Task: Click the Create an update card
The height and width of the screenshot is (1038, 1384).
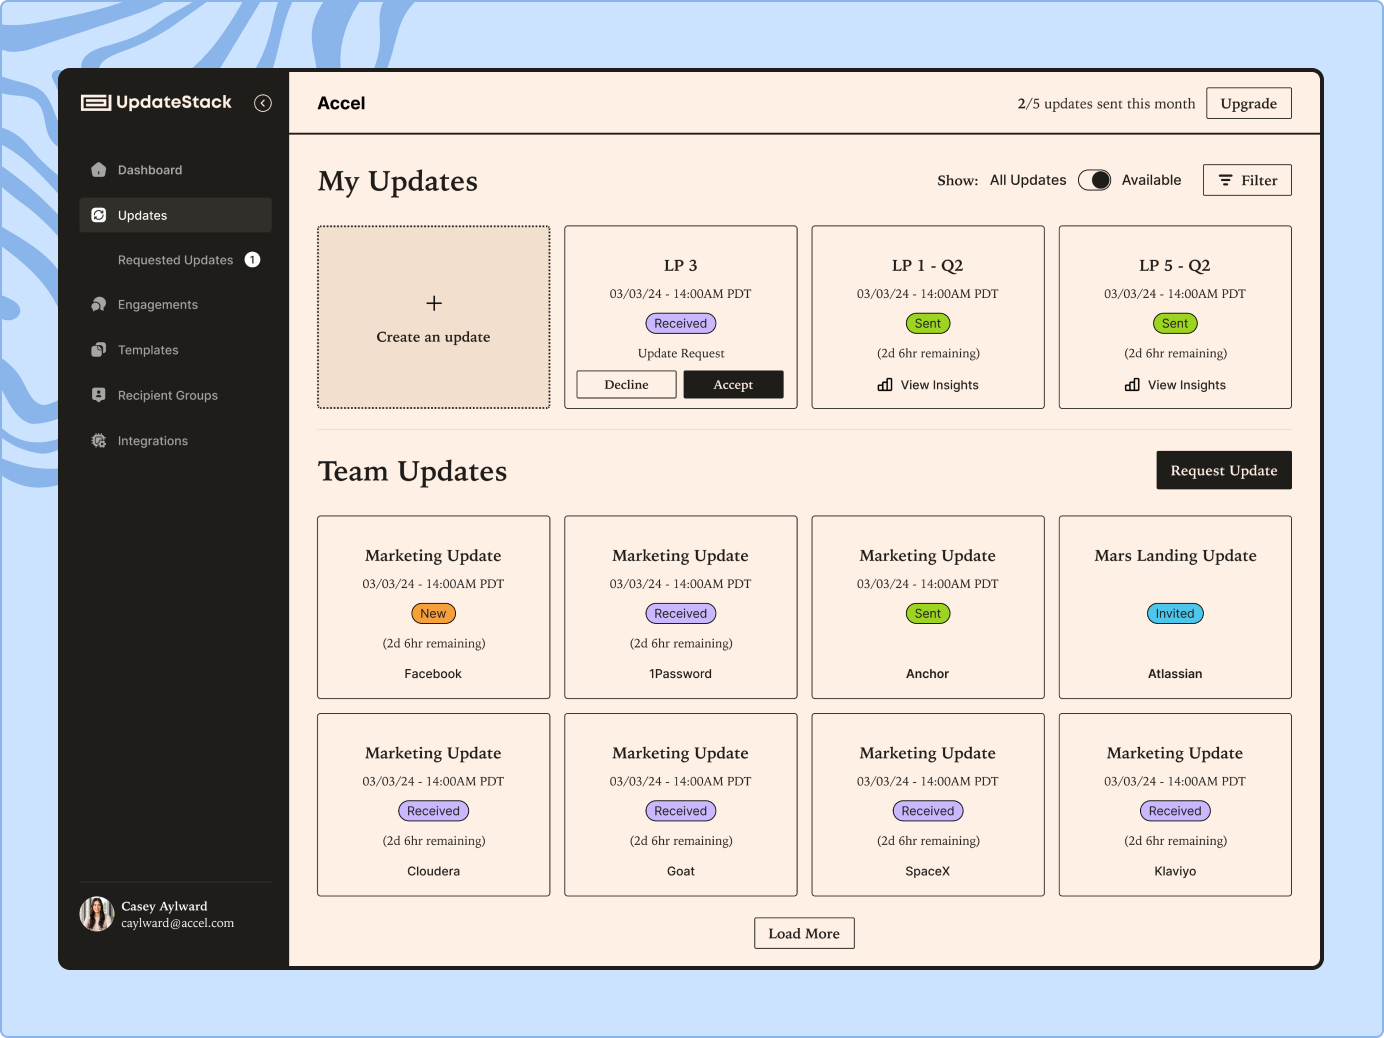Action: [434, 317]
